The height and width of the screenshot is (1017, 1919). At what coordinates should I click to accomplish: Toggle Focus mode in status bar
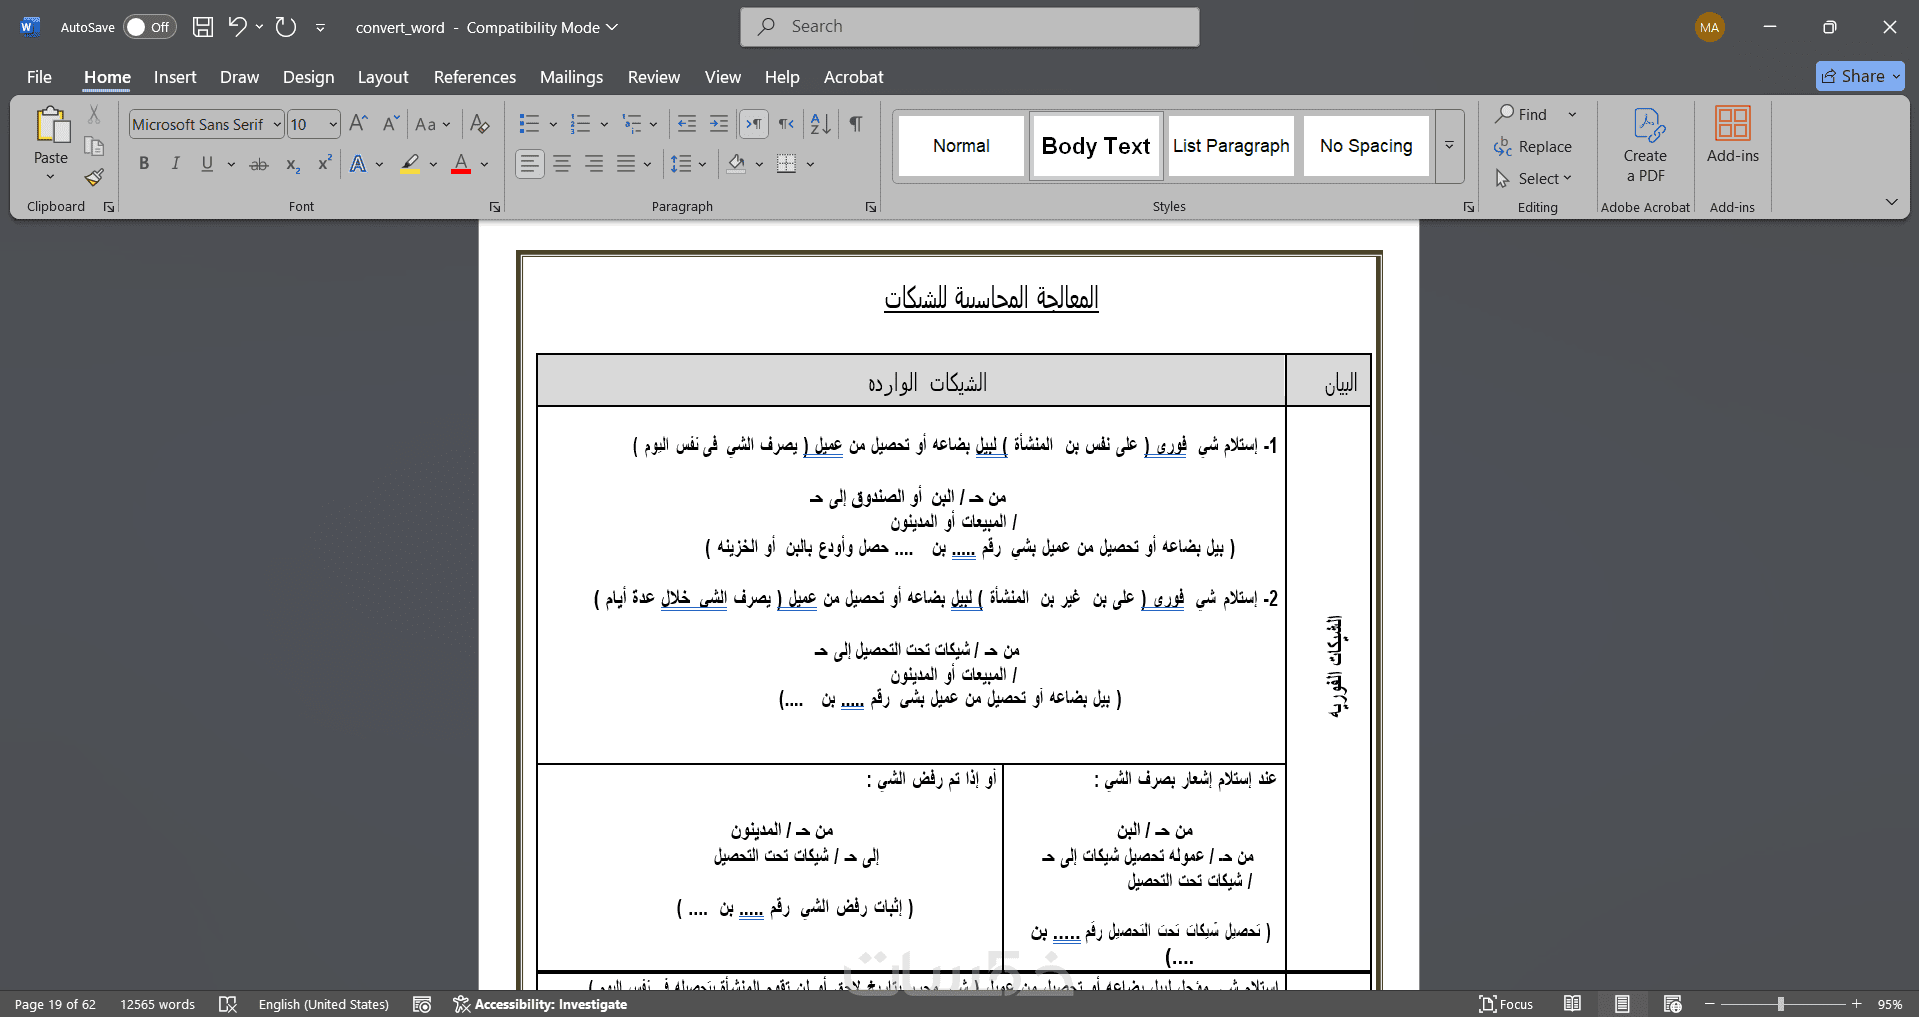coord(1506,1004)
